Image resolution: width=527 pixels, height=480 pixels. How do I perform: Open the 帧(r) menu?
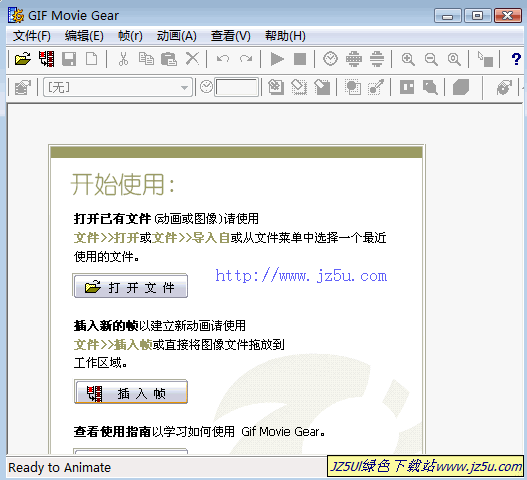point(130,36)
